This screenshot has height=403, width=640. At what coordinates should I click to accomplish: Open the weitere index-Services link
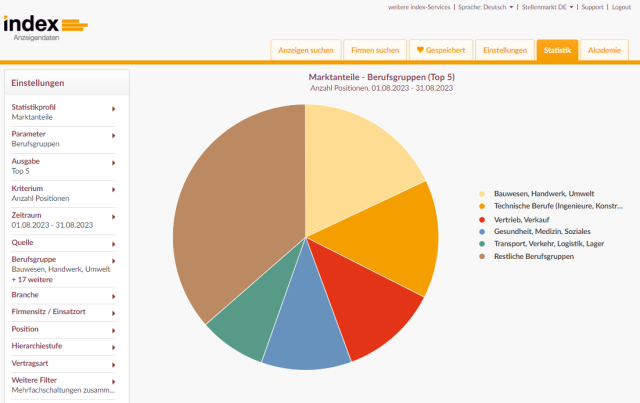click(x=418, y=7)
